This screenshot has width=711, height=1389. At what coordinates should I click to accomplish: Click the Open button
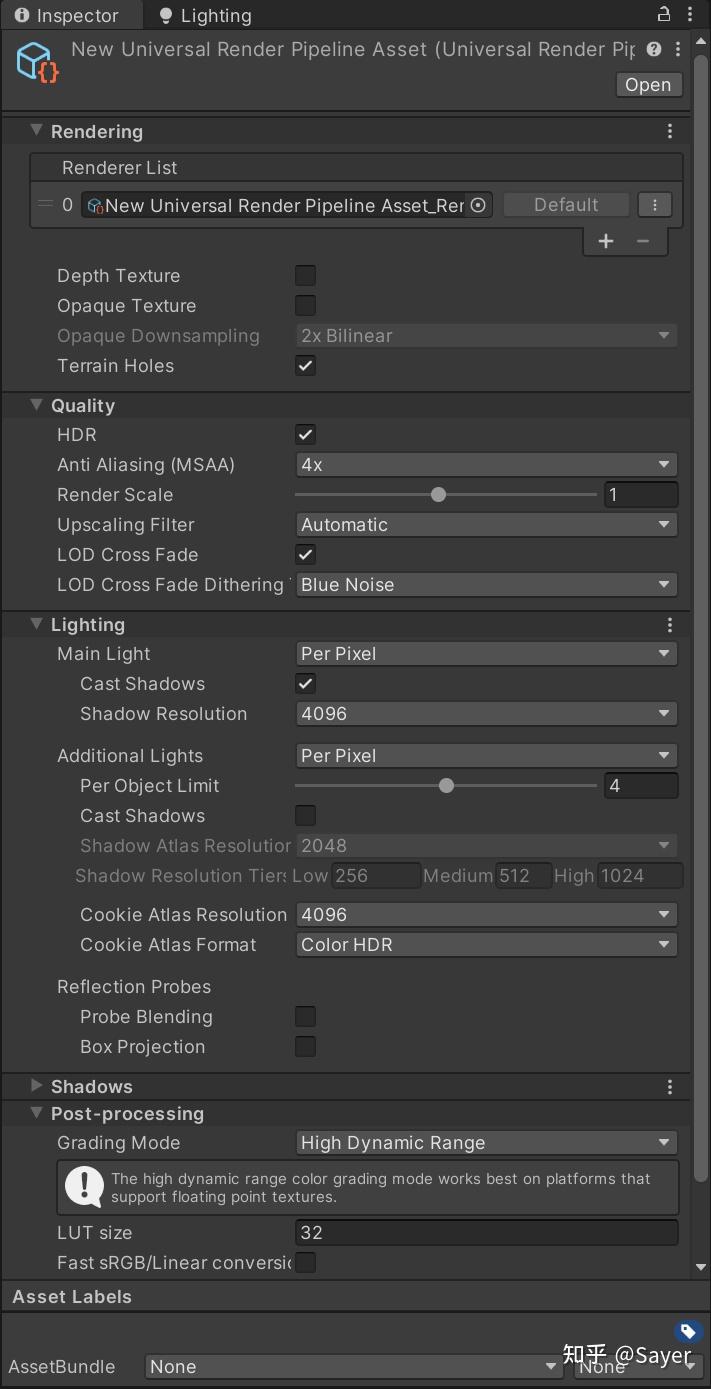(x=648, y=85)
